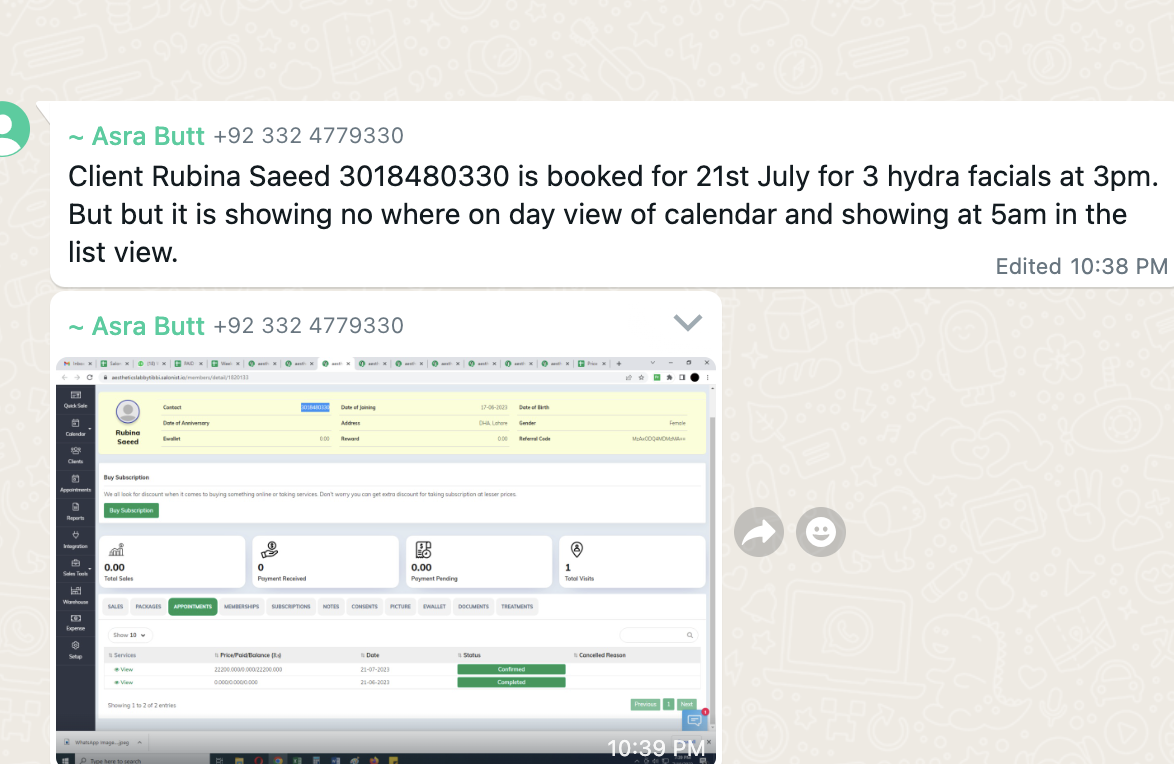Select the Packages tab

click(148, 607)
